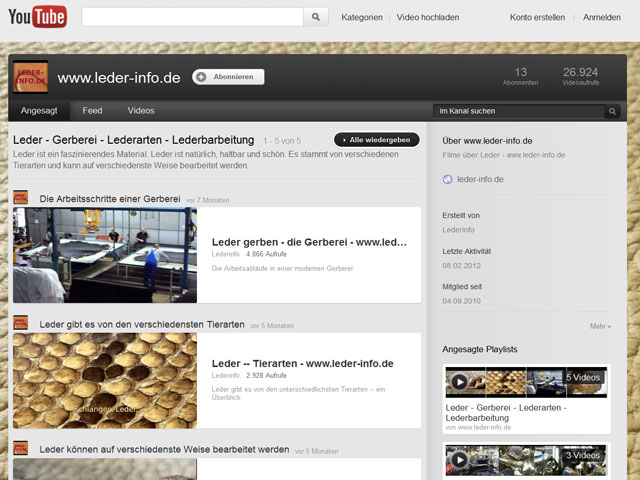Click 'vor 7 Monaten' timestamp

[x=207, y=200]
